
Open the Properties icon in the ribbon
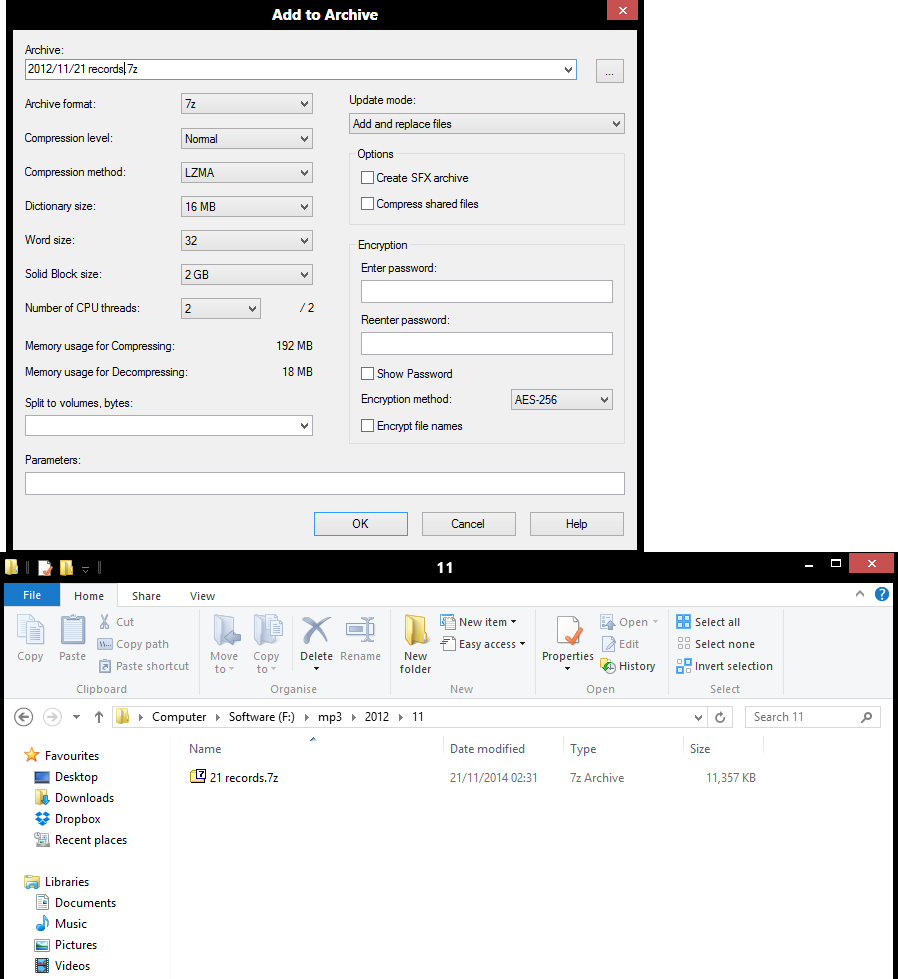(568, 633)
